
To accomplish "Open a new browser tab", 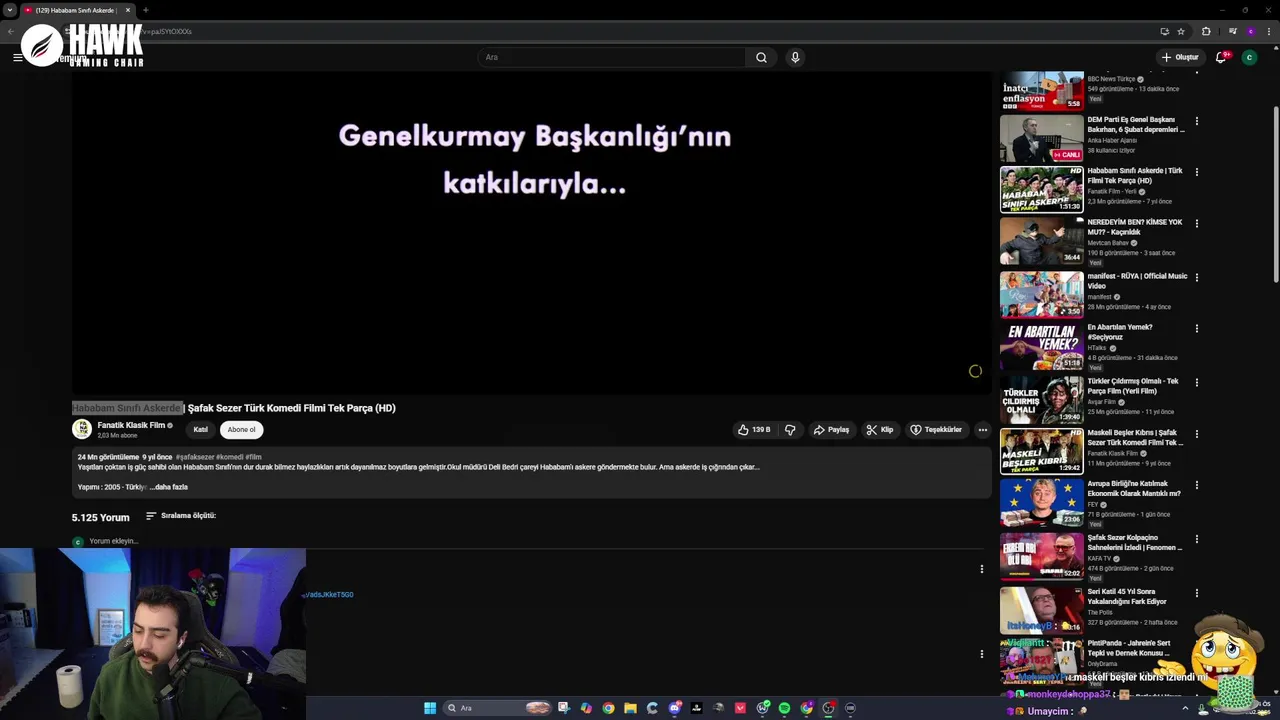I will coord(145,10).
